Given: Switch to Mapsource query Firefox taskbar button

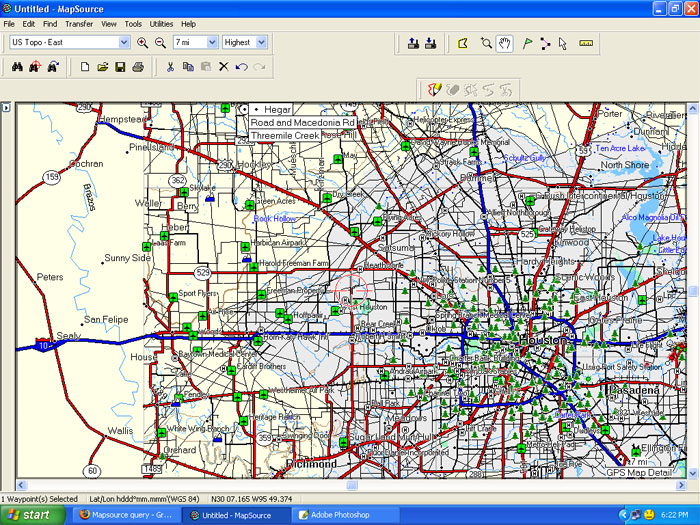Looking at the screenshot, I should point(126,515).
